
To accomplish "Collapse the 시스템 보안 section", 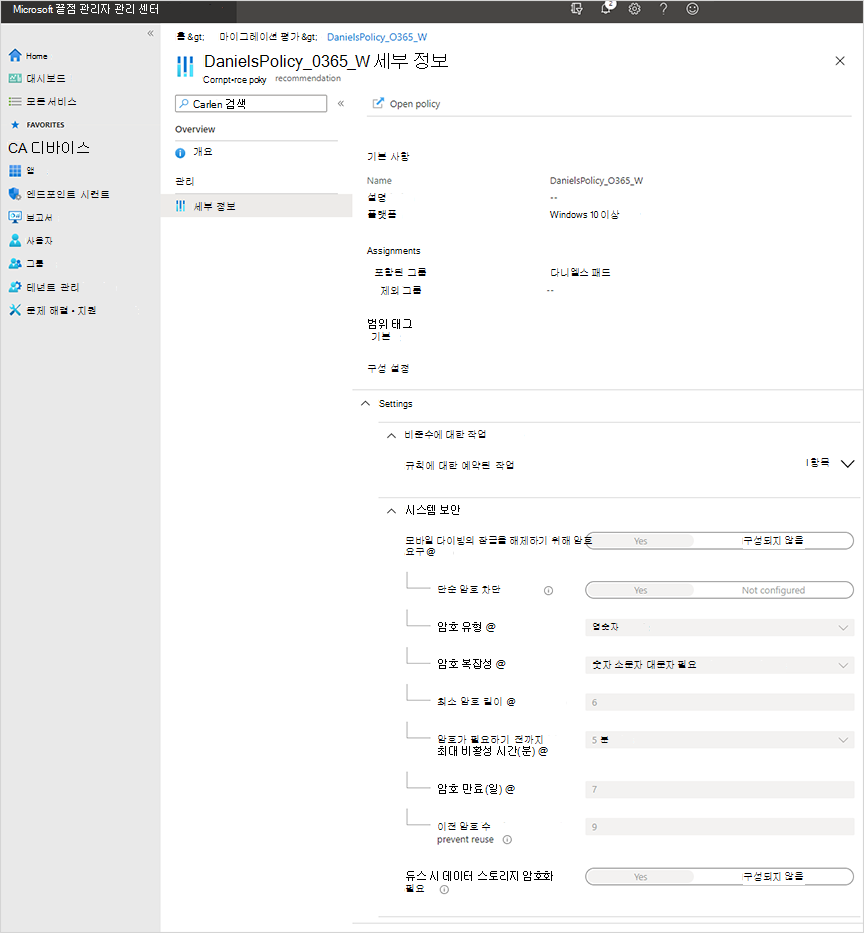I will pyautogui.click(x=391, y=511).
